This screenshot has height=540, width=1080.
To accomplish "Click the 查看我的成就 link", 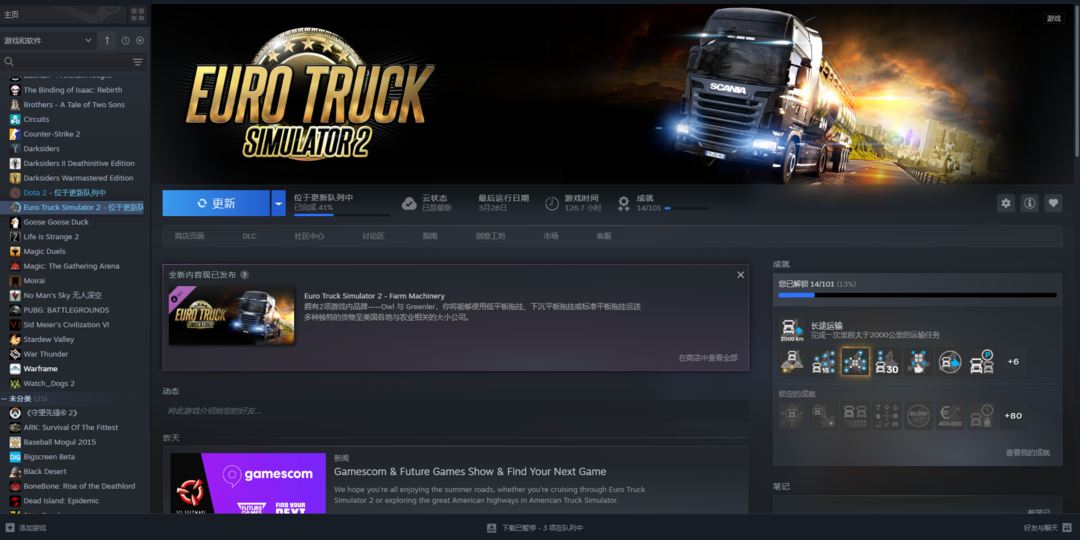I will click(x=1028, y=453).
